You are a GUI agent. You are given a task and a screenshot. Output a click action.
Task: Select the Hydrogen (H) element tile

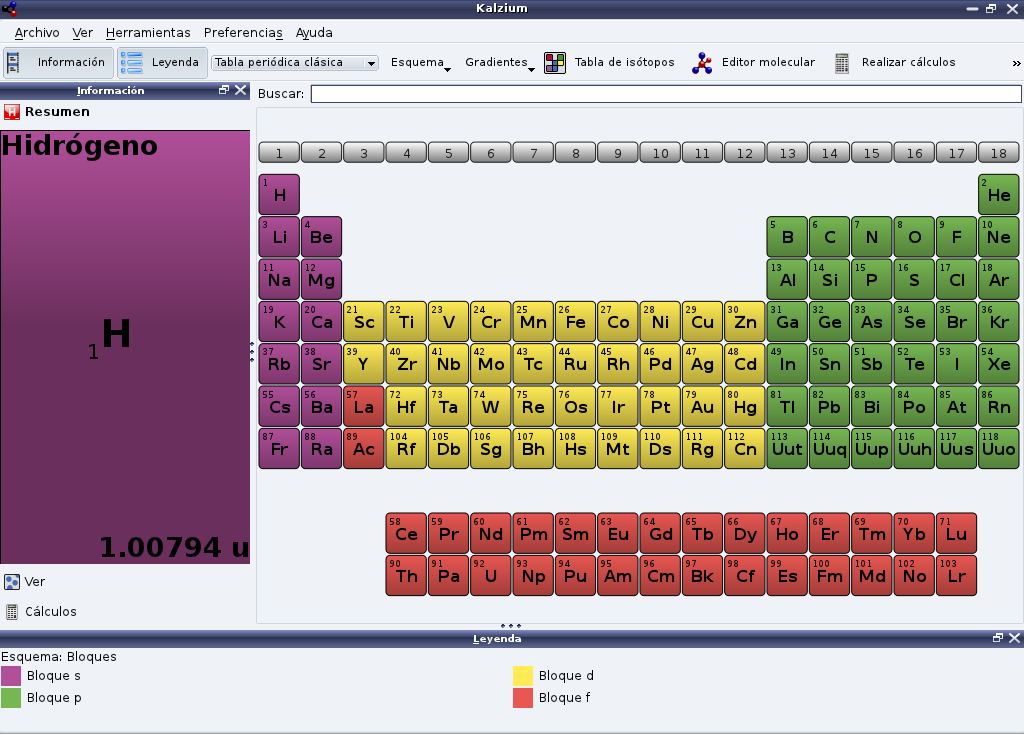(x=280, y=194)
